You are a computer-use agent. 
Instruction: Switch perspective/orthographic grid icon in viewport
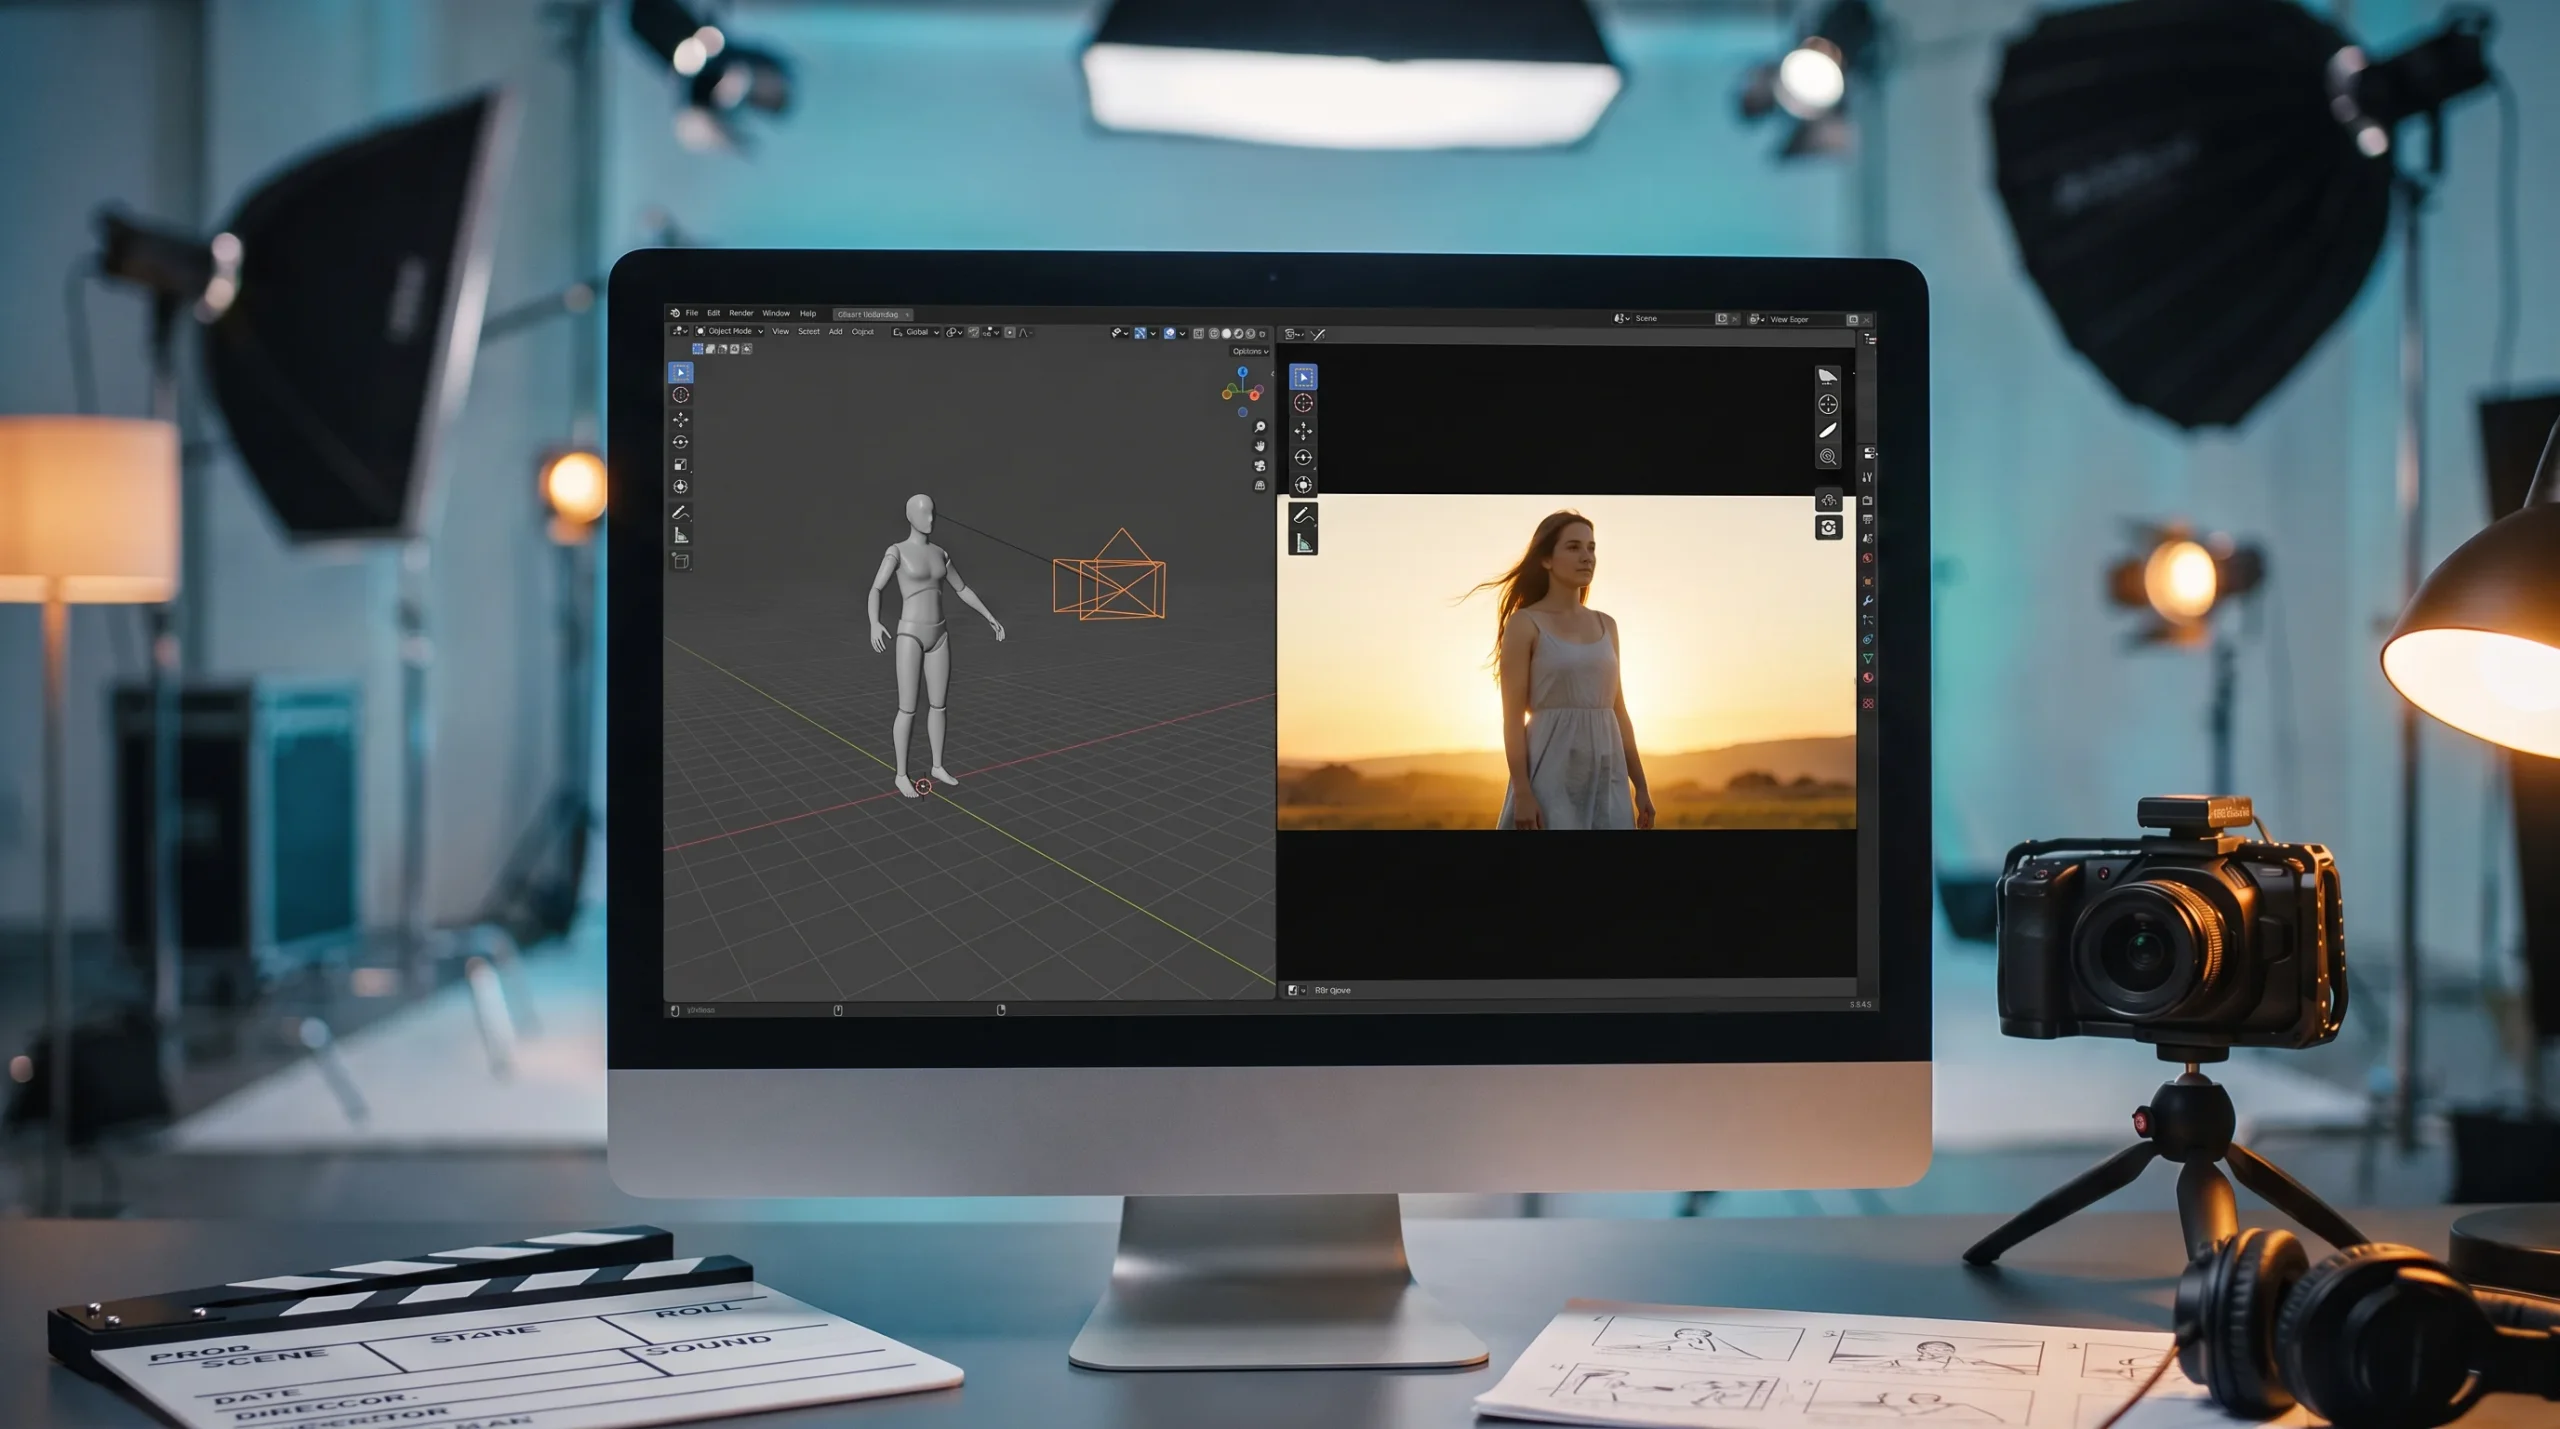click(1260, 485)
